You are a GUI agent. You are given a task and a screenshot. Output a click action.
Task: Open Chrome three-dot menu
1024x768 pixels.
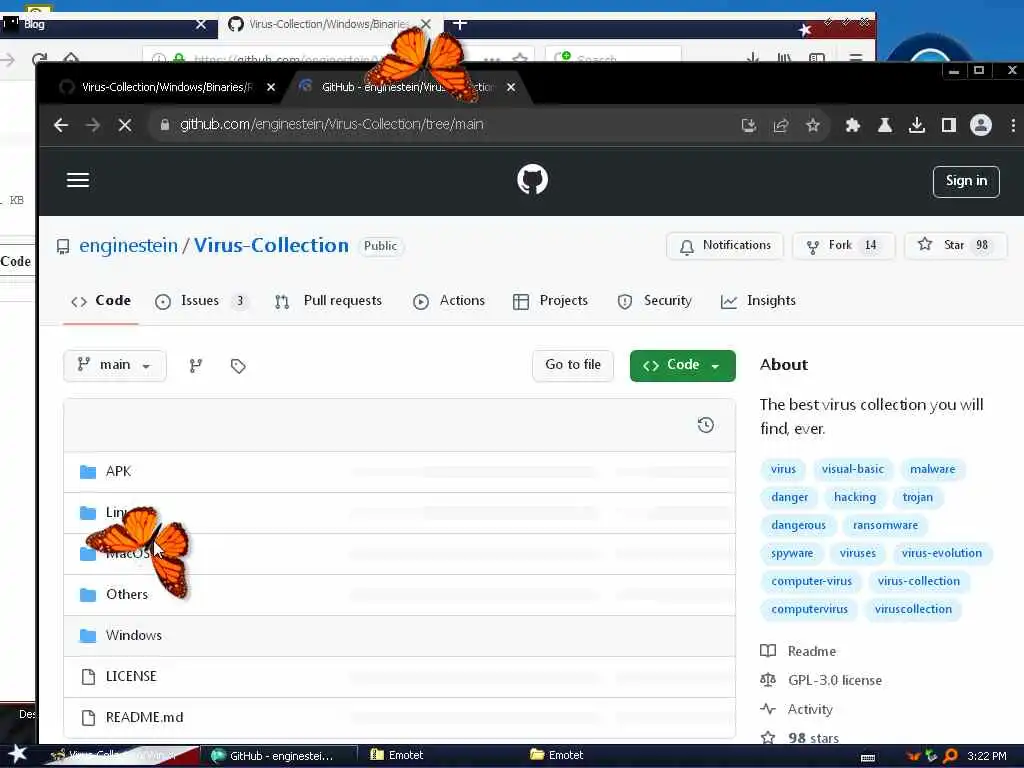(x=1013, y=125)
